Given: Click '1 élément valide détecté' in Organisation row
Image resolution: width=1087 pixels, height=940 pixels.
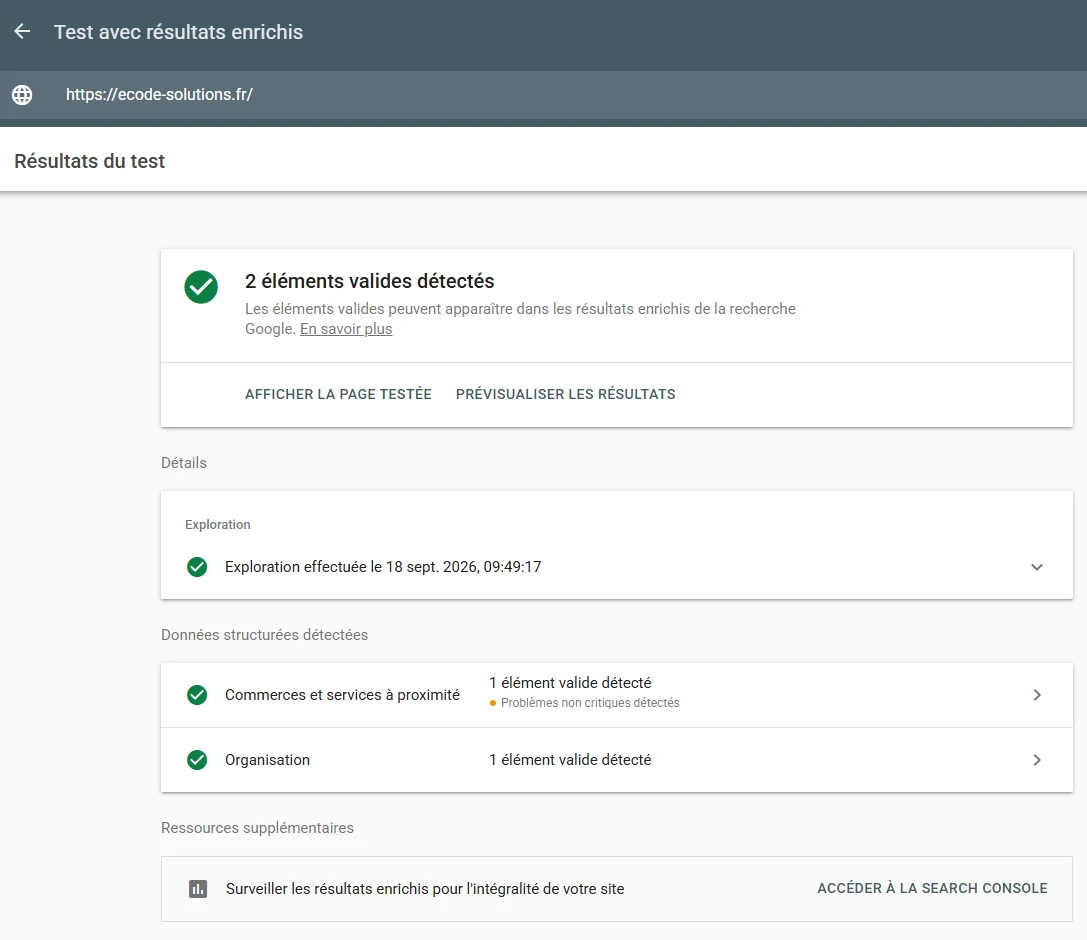Looking at the screenshot, I should coord(571,760).
